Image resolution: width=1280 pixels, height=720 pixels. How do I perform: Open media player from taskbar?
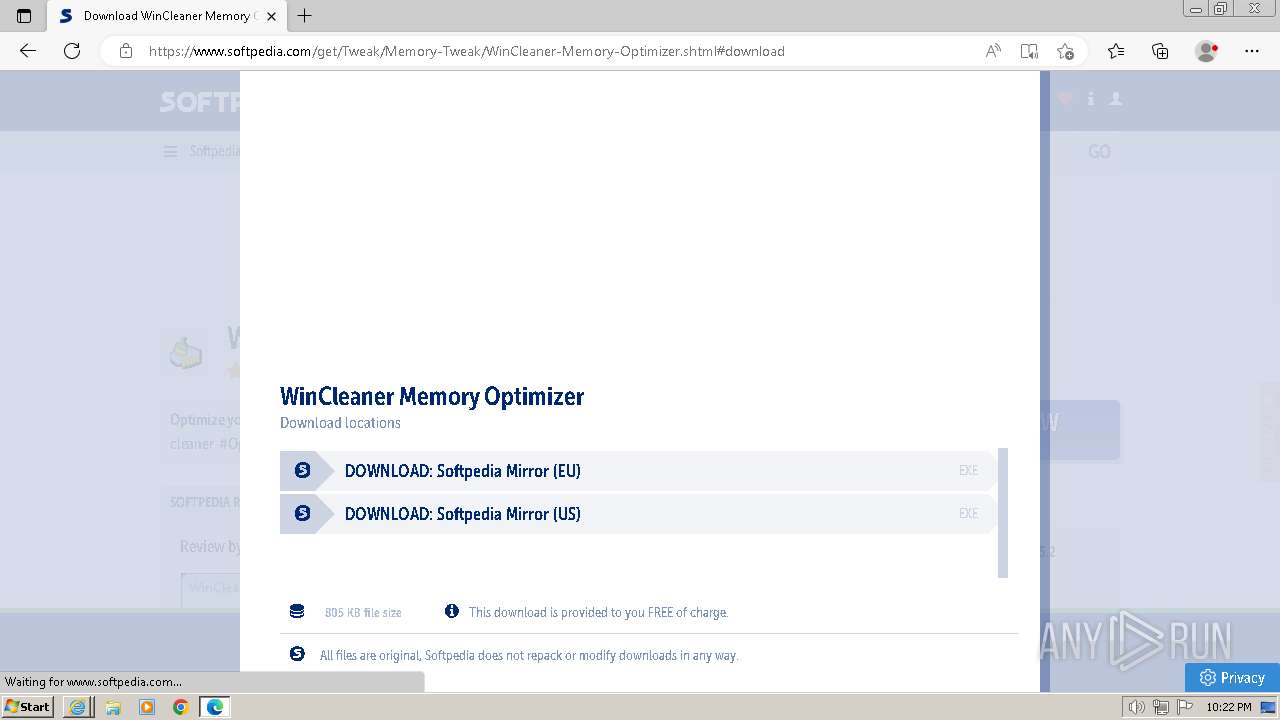coord(147,707)
